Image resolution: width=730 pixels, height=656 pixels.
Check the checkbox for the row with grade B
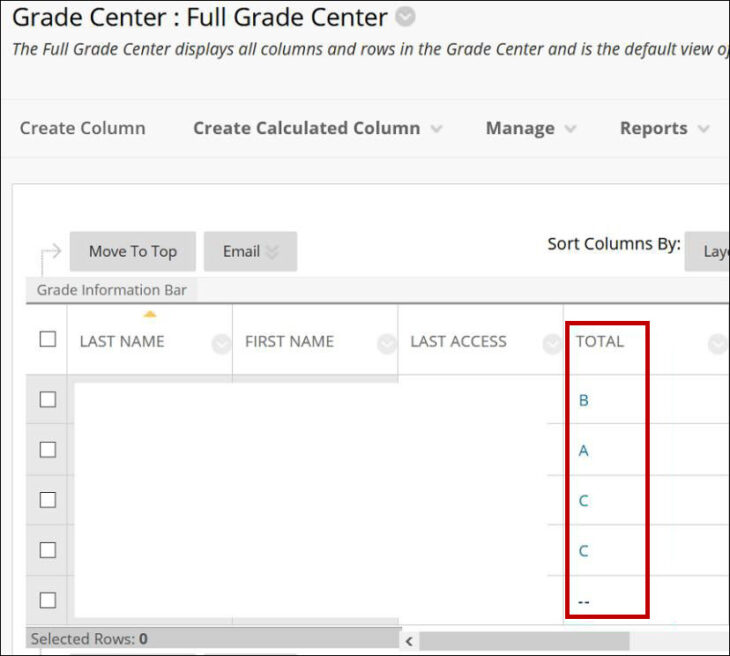pos(47,399)
